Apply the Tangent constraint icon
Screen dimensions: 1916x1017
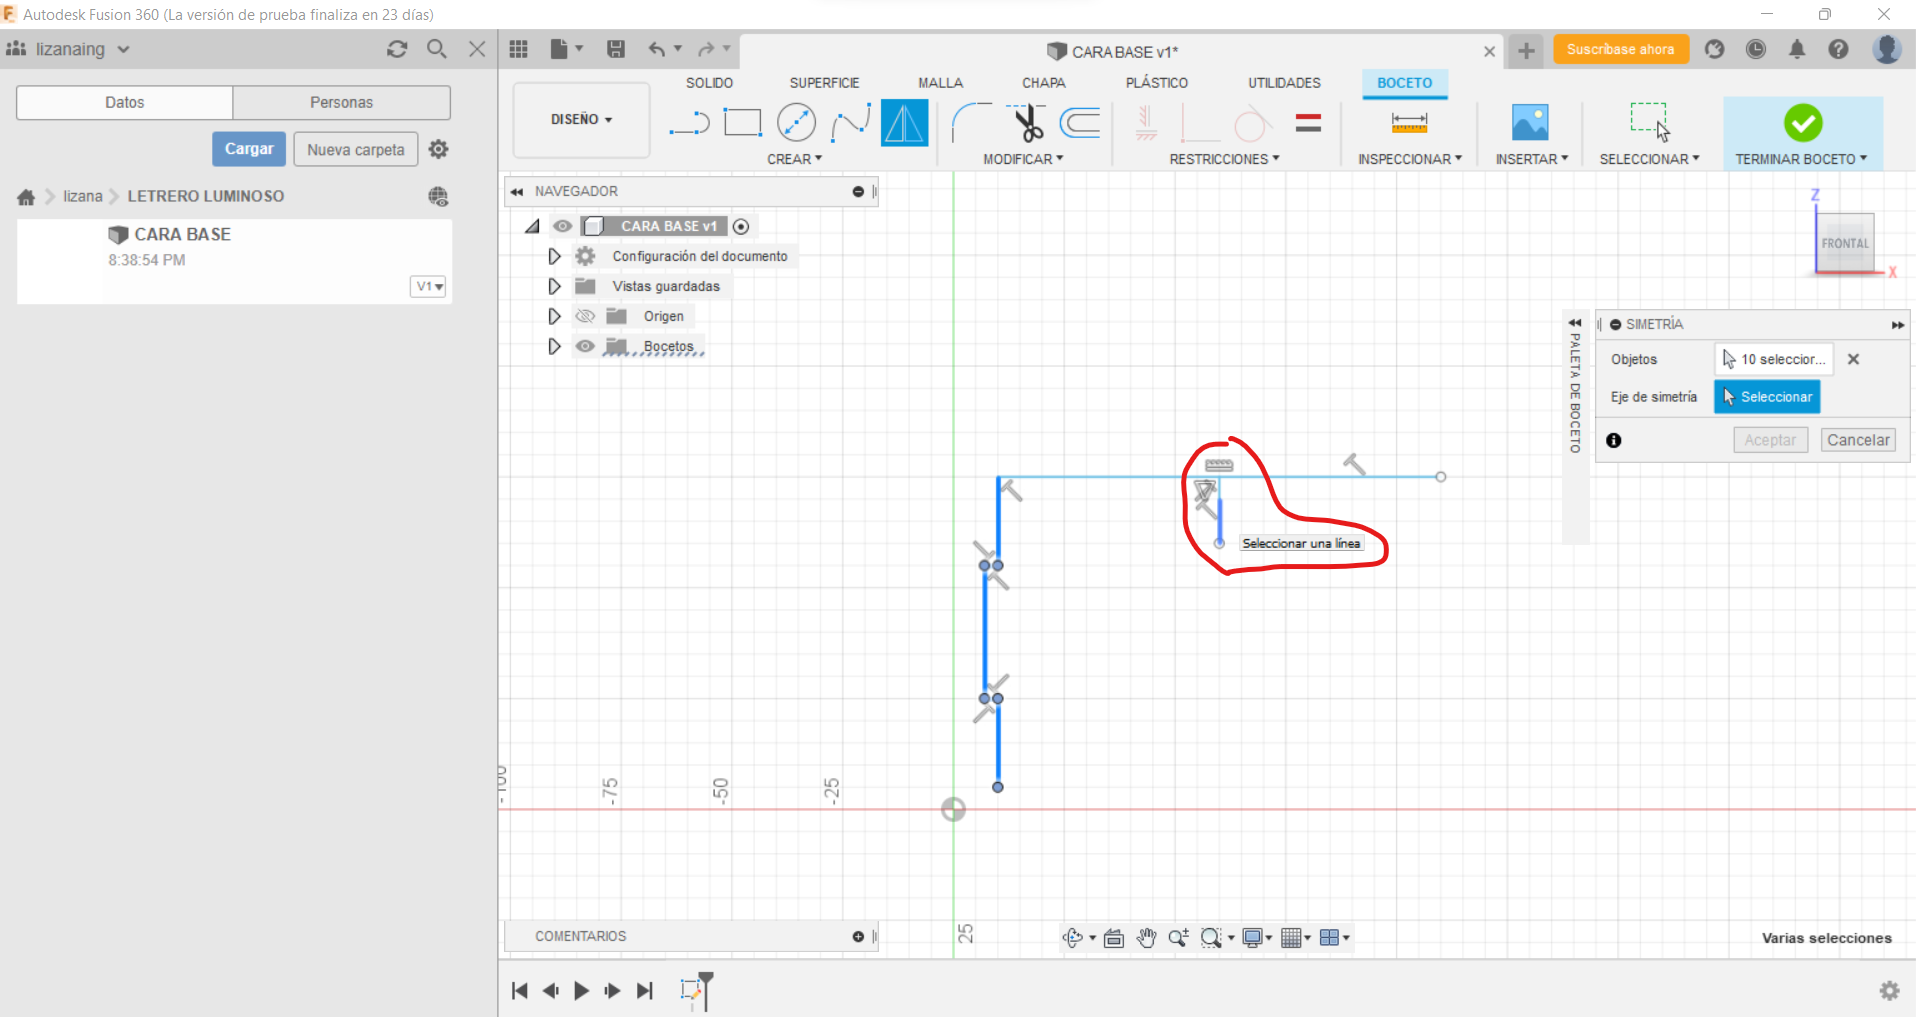pyautogui.click(x=1253, y=123)
